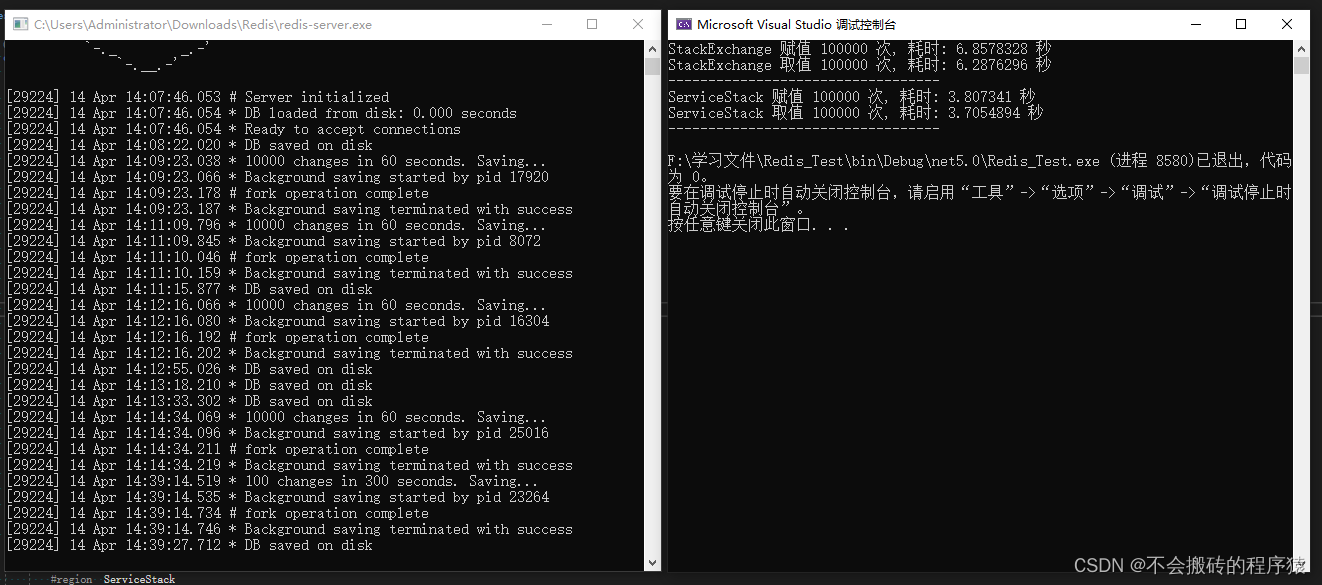Image resolution: width=1322 pixels, height=585 pixels.
Task: Click the 'Server initialized' log line
Action: 198,97
